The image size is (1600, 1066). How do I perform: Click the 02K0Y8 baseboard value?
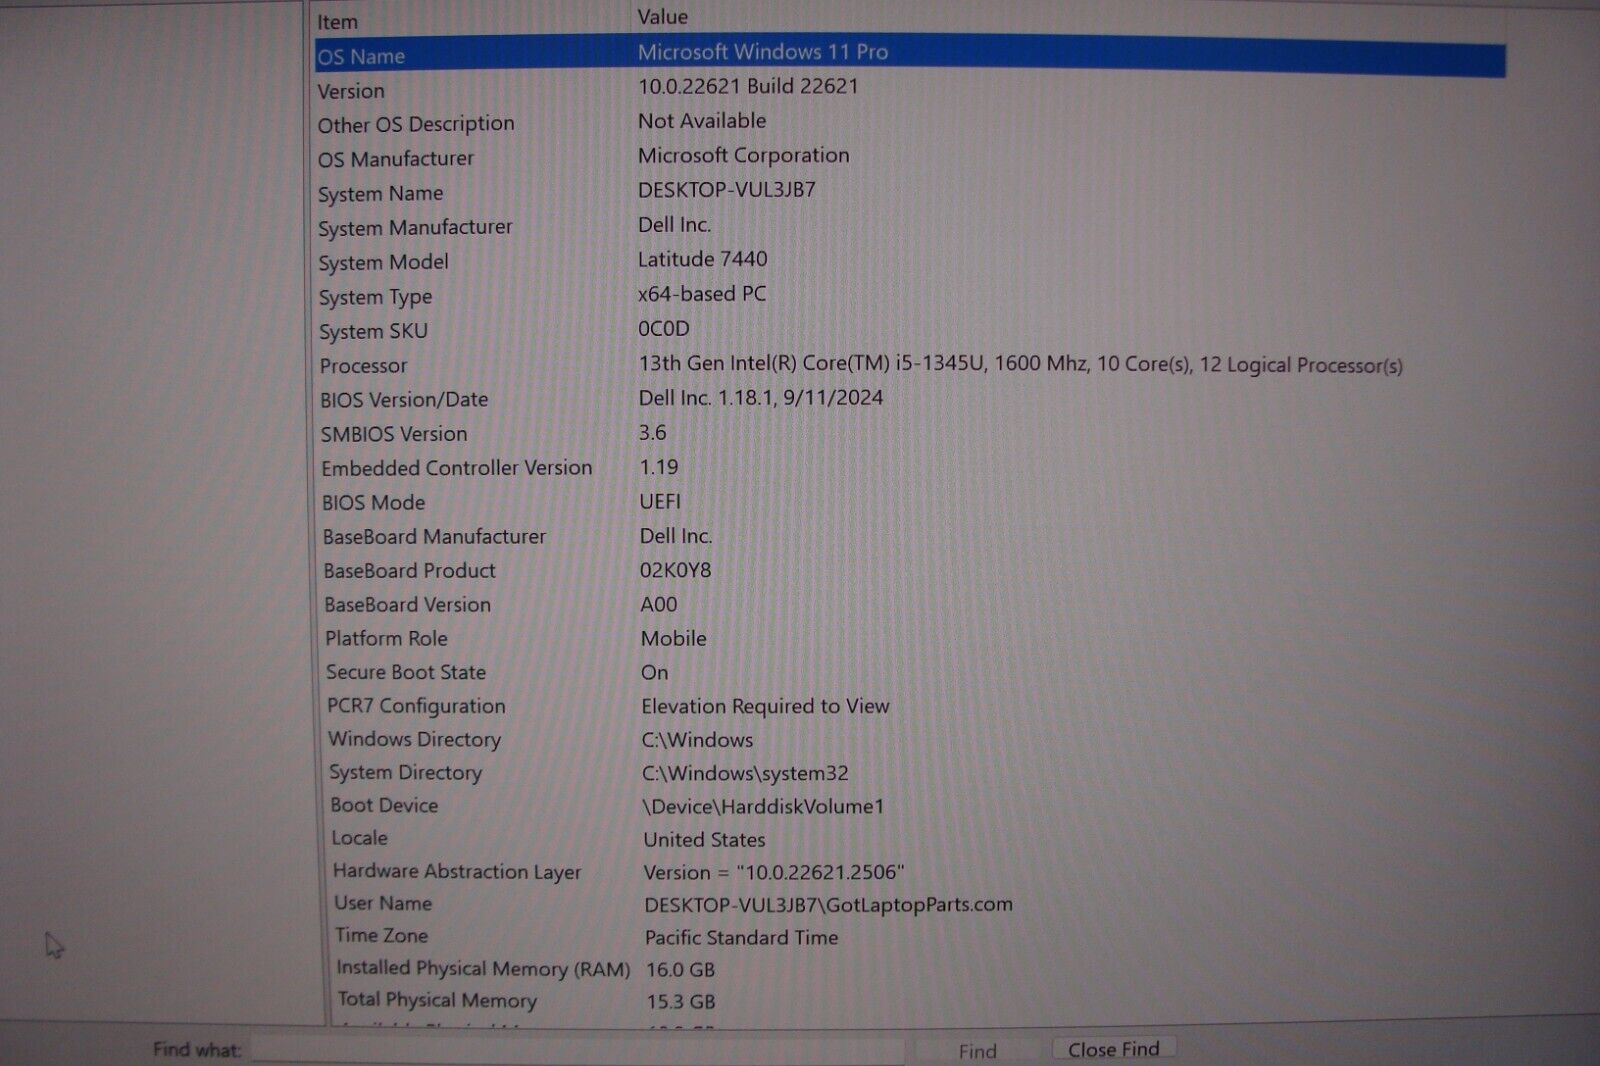click(x=675, y=570)
